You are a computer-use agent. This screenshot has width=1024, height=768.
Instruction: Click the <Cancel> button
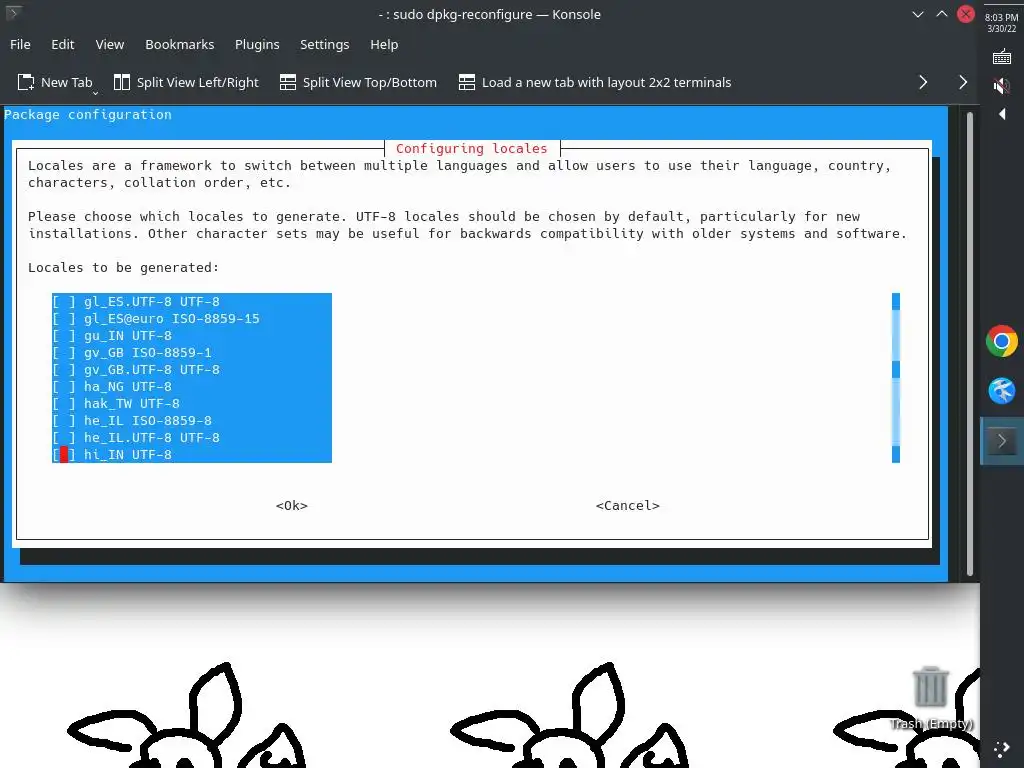click(628, 505)
